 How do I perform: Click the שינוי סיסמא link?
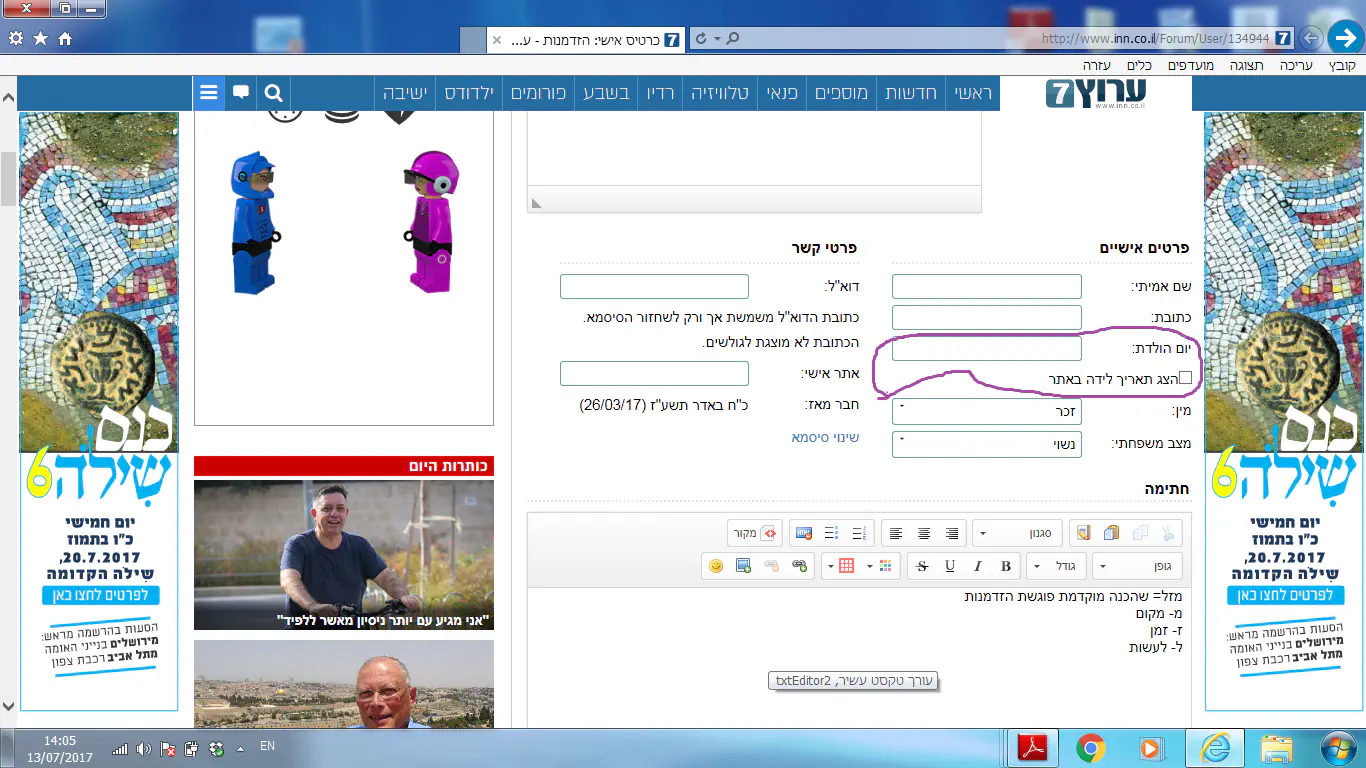(825, 438)
